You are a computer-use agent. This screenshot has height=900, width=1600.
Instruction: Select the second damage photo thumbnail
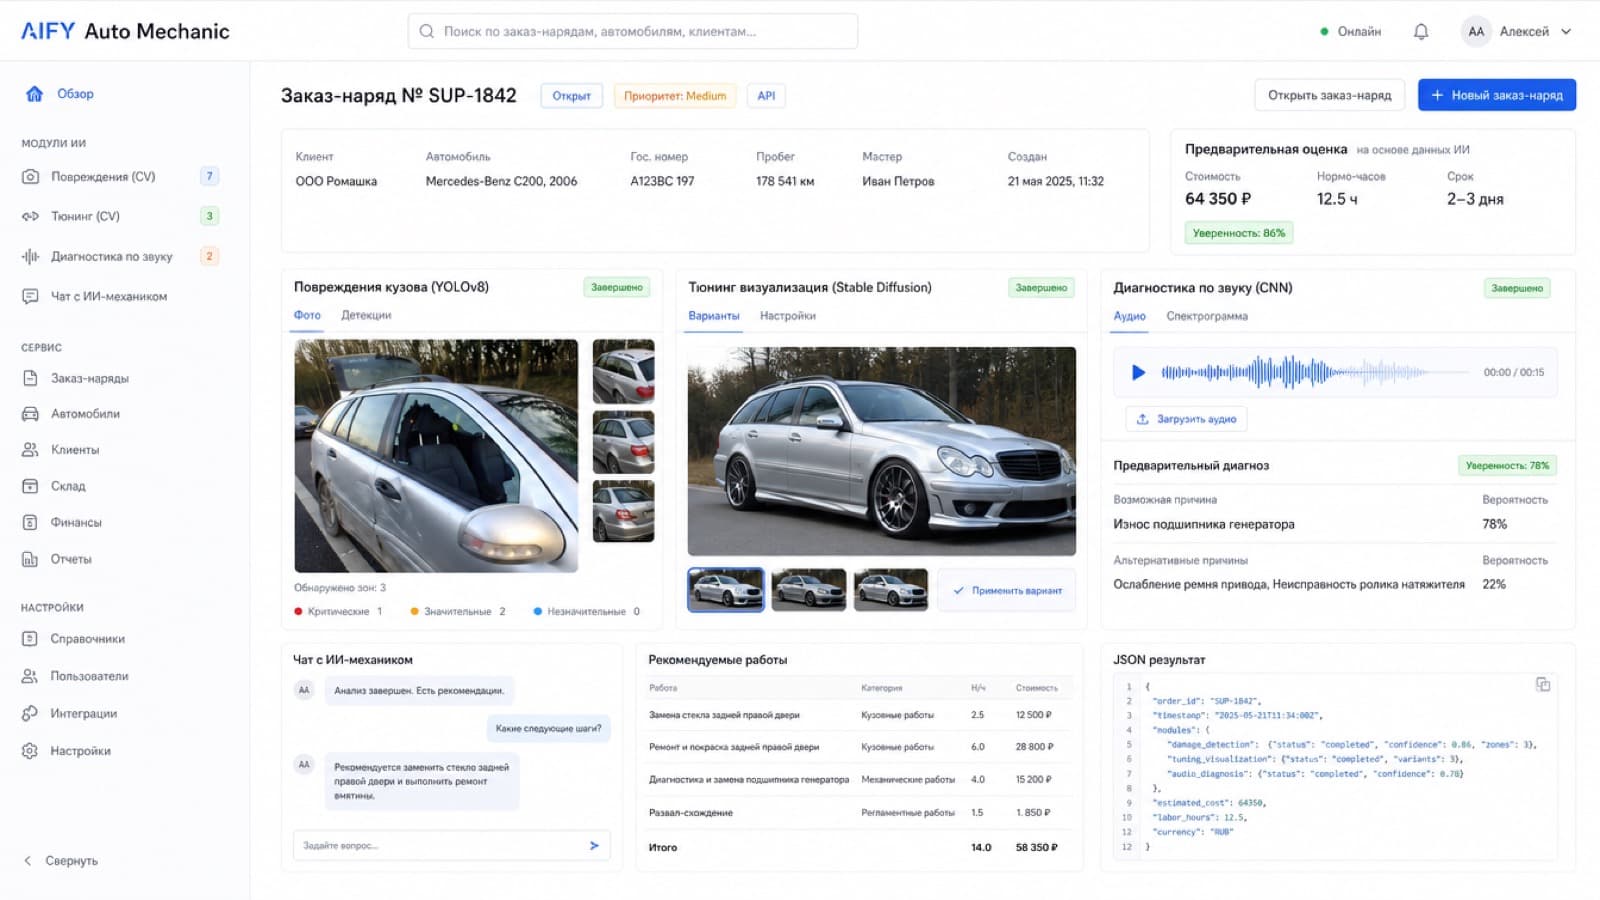[623, 442]
